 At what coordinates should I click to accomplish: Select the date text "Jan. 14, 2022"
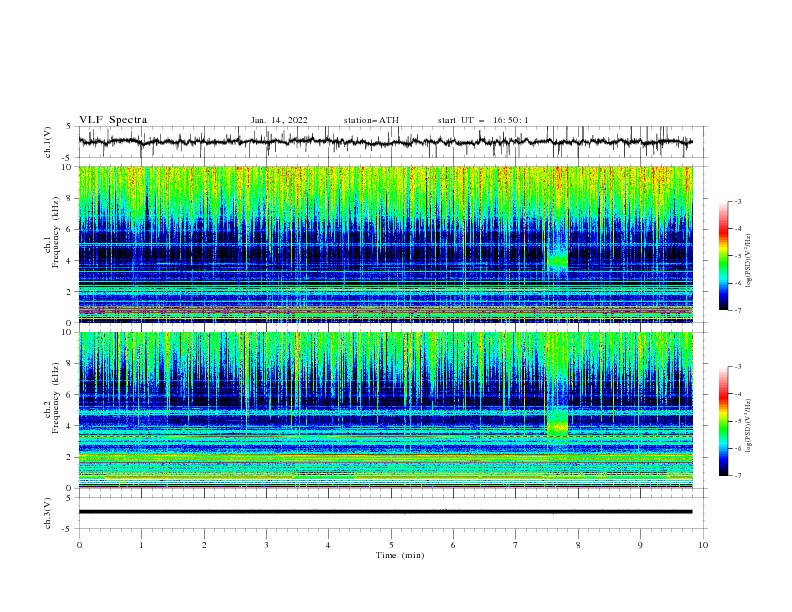click(x=279, y=120)
